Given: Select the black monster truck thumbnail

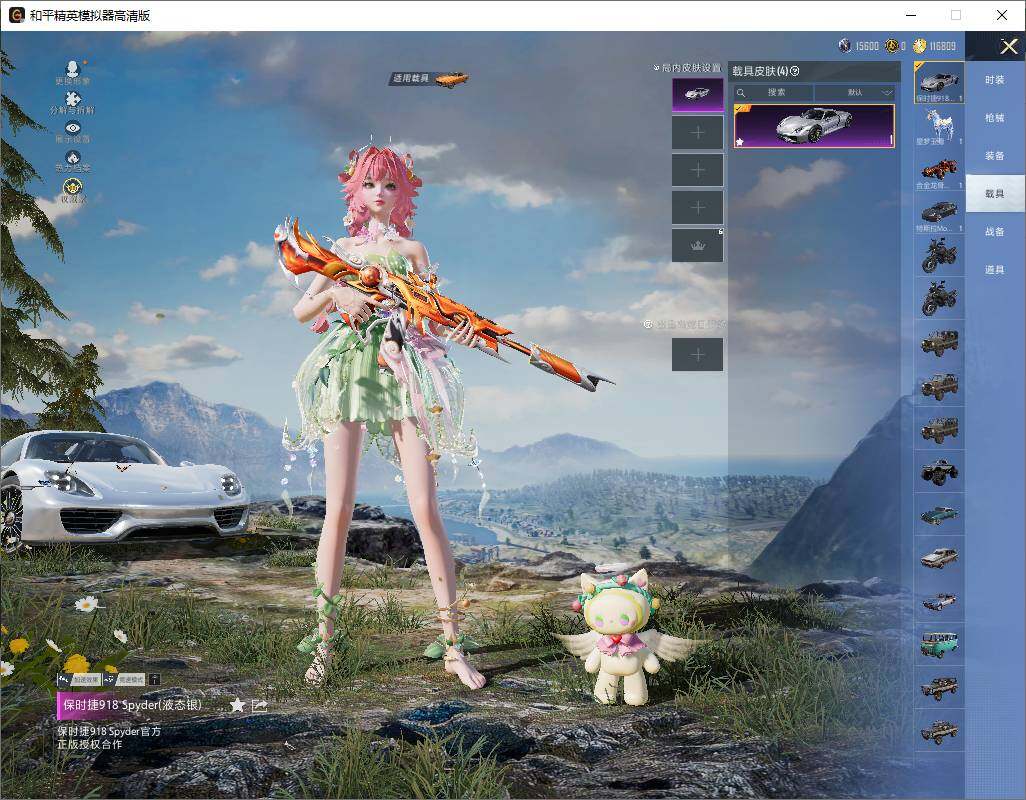Looking at the screenshot, I should (939, 472).
